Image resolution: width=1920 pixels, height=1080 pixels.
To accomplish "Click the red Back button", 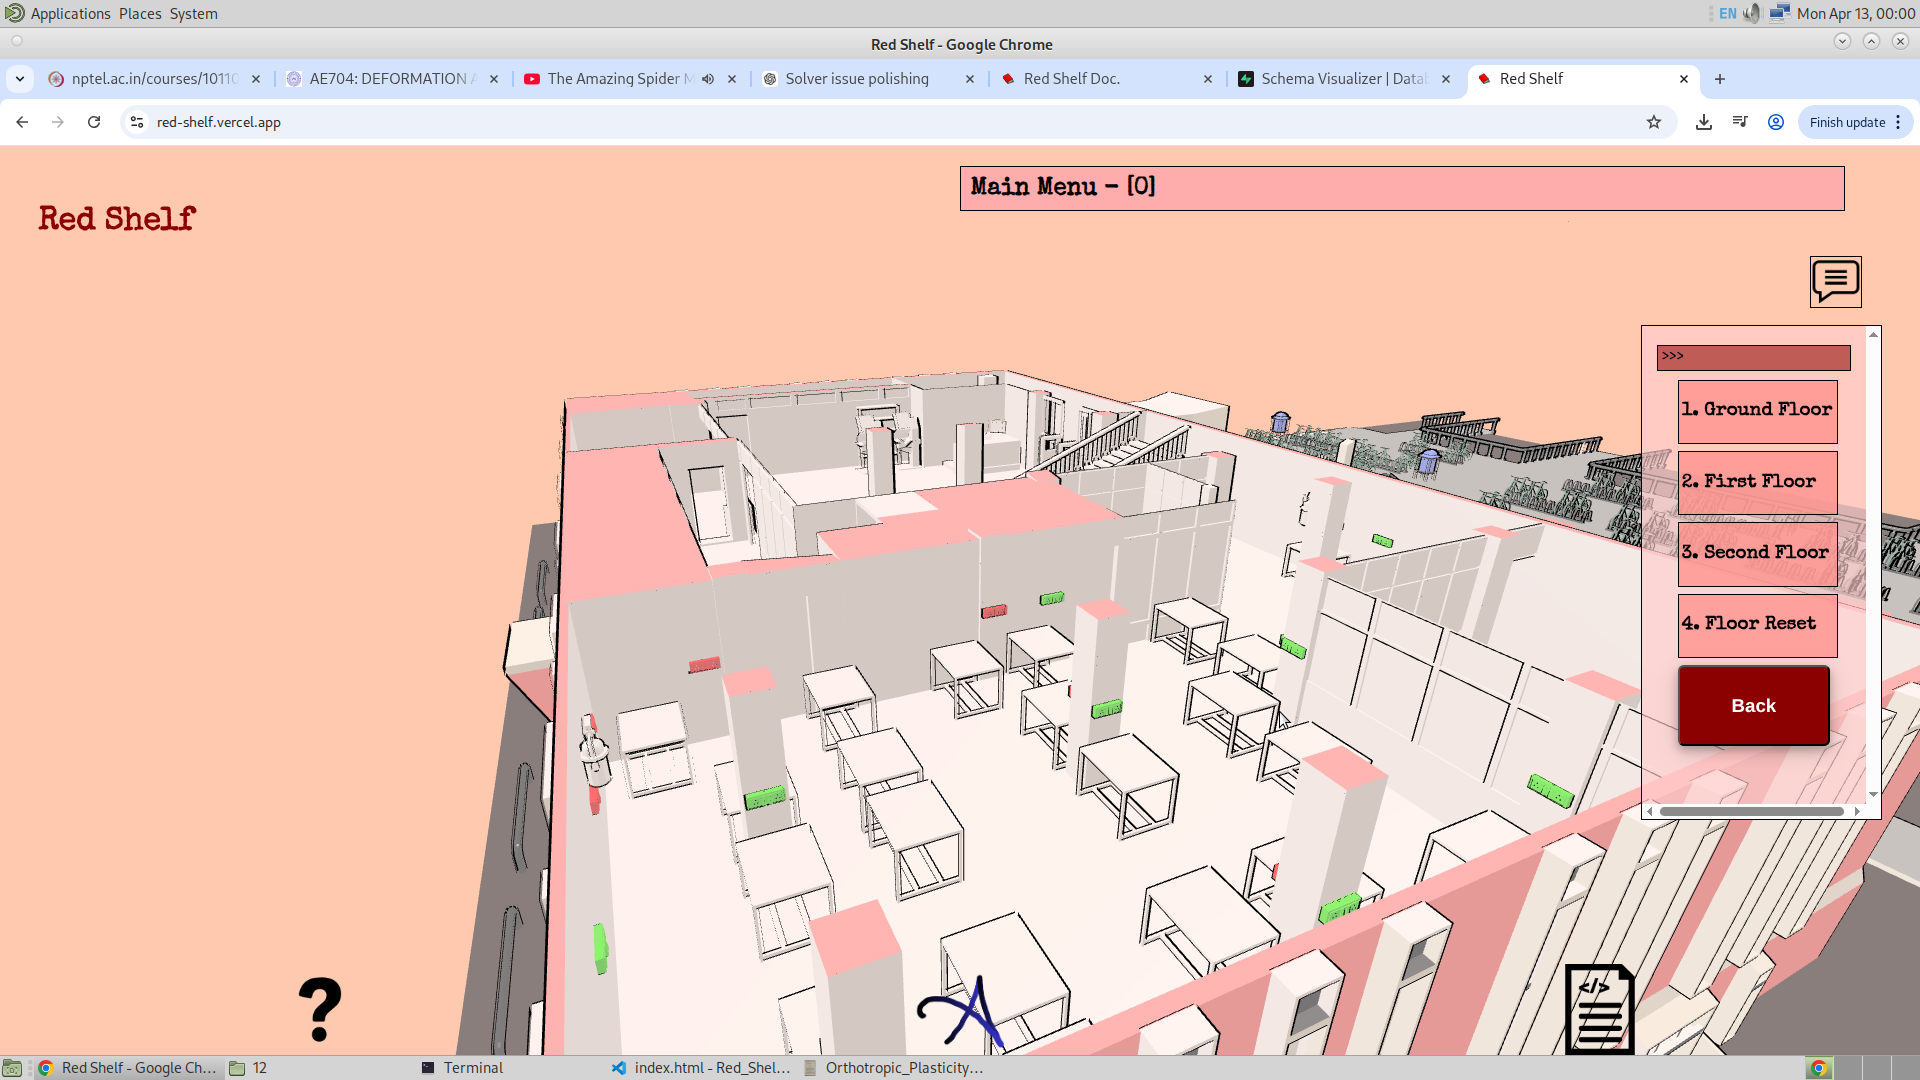I will (1754, 706).
